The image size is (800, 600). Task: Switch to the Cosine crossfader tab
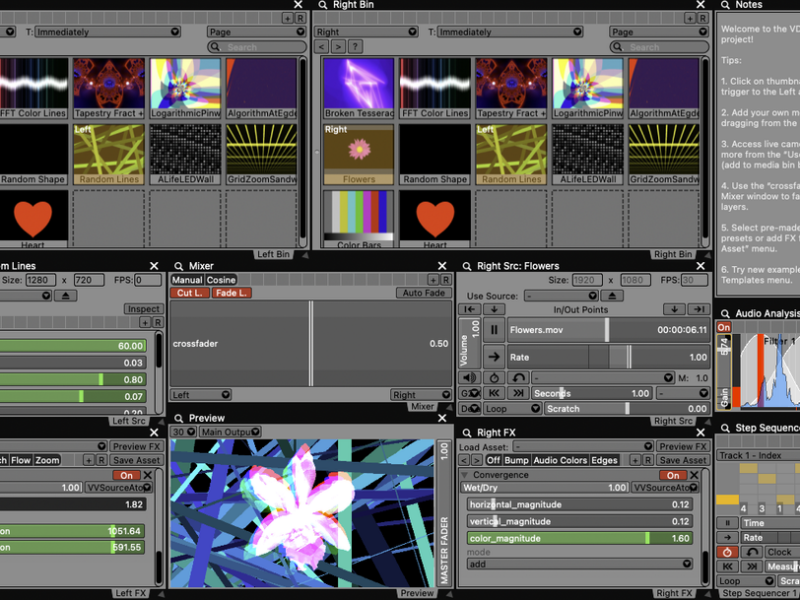pos(221,280)
